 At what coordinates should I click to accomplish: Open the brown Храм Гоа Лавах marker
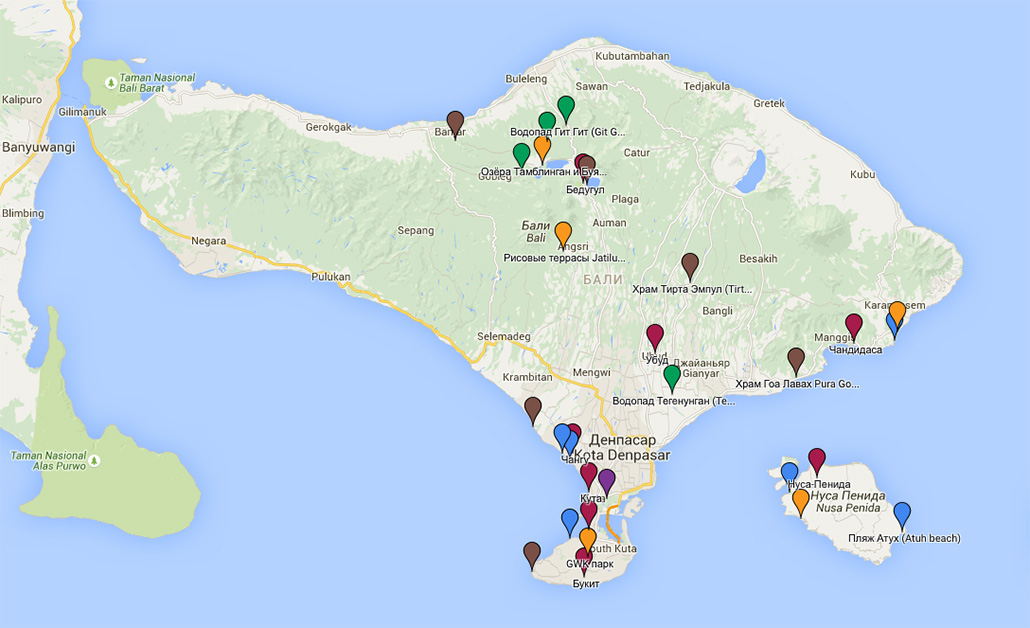(796, 360)
